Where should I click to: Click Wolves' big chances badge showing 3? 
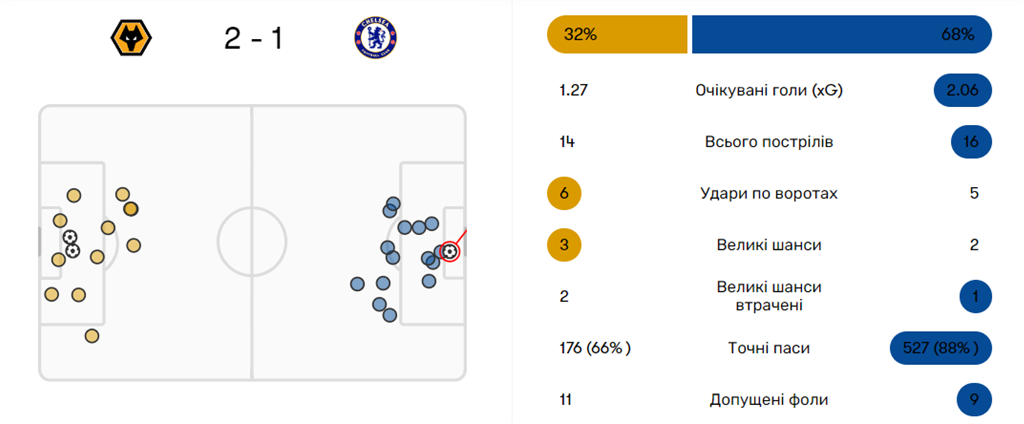tap(565, 244)
